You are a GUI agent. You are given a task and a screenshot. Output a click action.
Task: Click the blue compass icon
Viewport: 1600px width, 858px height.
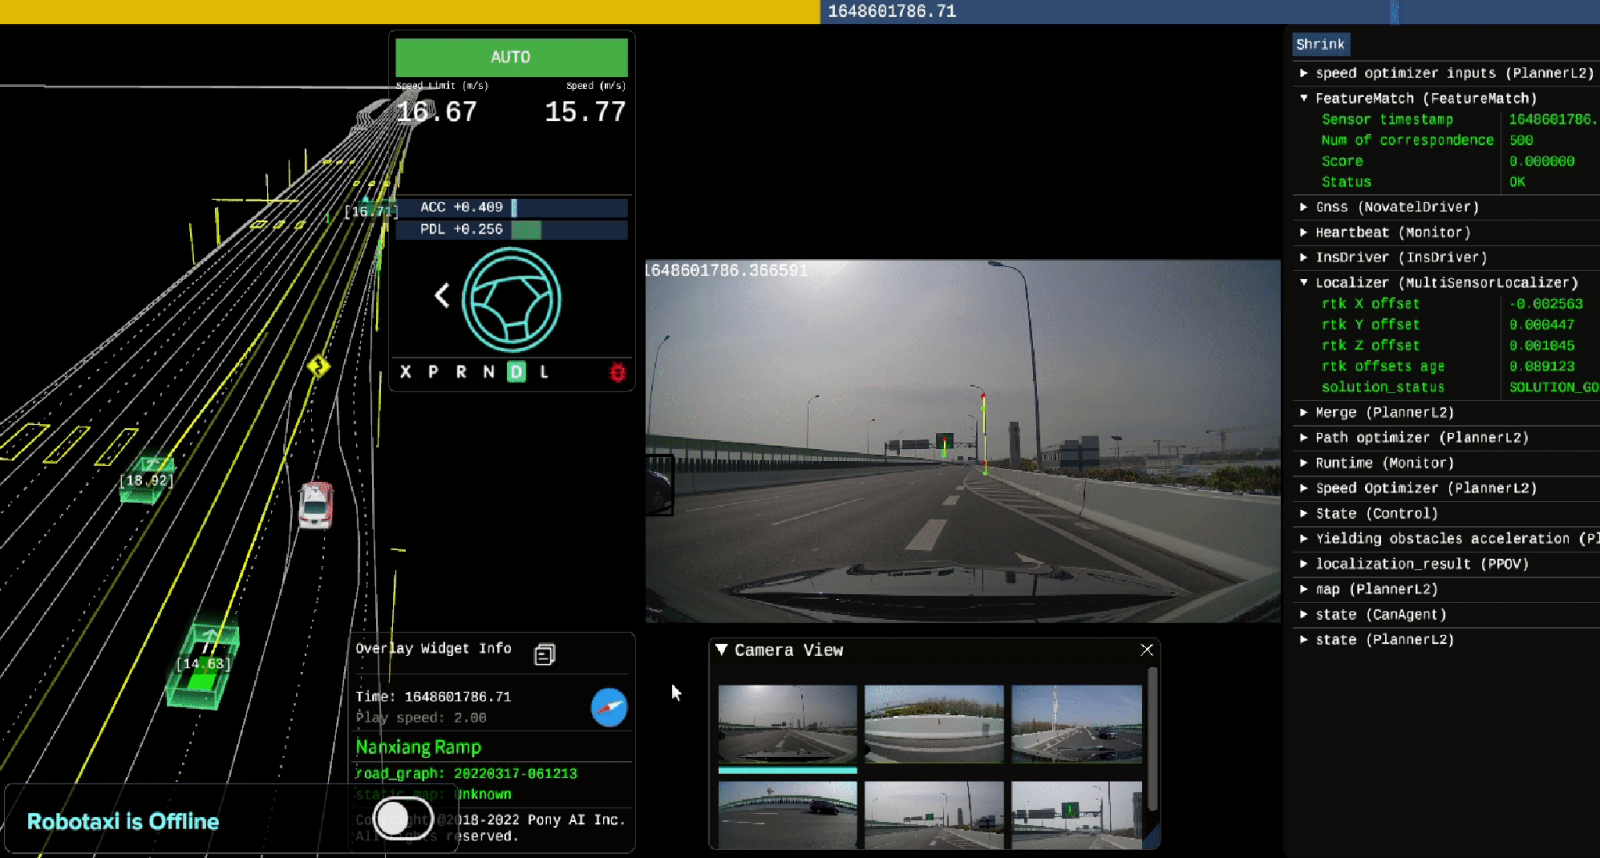pyautogui.click(x=609, y=707)
